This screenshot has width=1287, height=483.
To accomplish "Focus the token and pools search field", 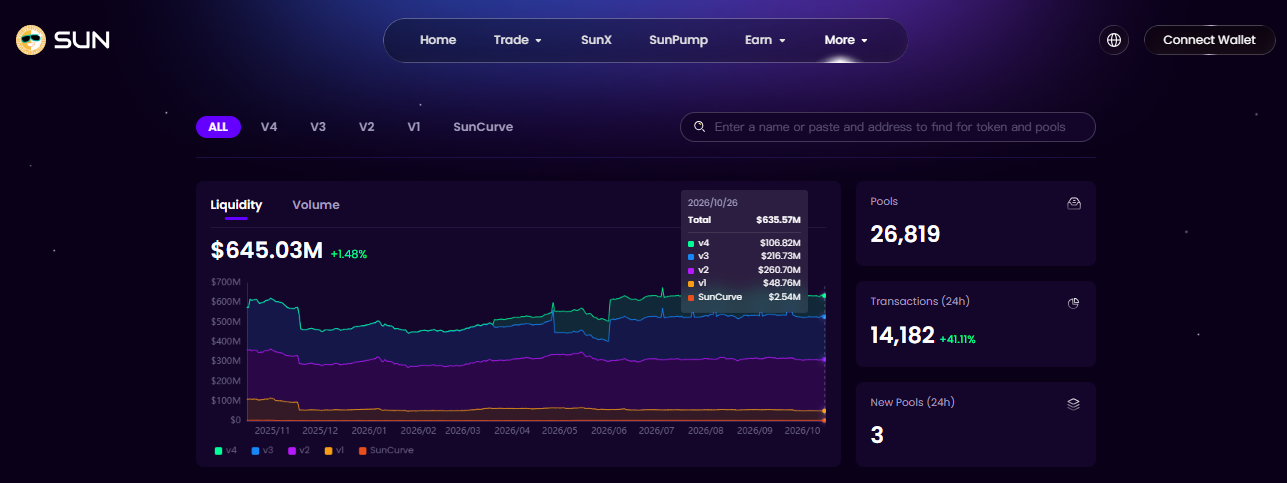I will (x=888, y=127).
